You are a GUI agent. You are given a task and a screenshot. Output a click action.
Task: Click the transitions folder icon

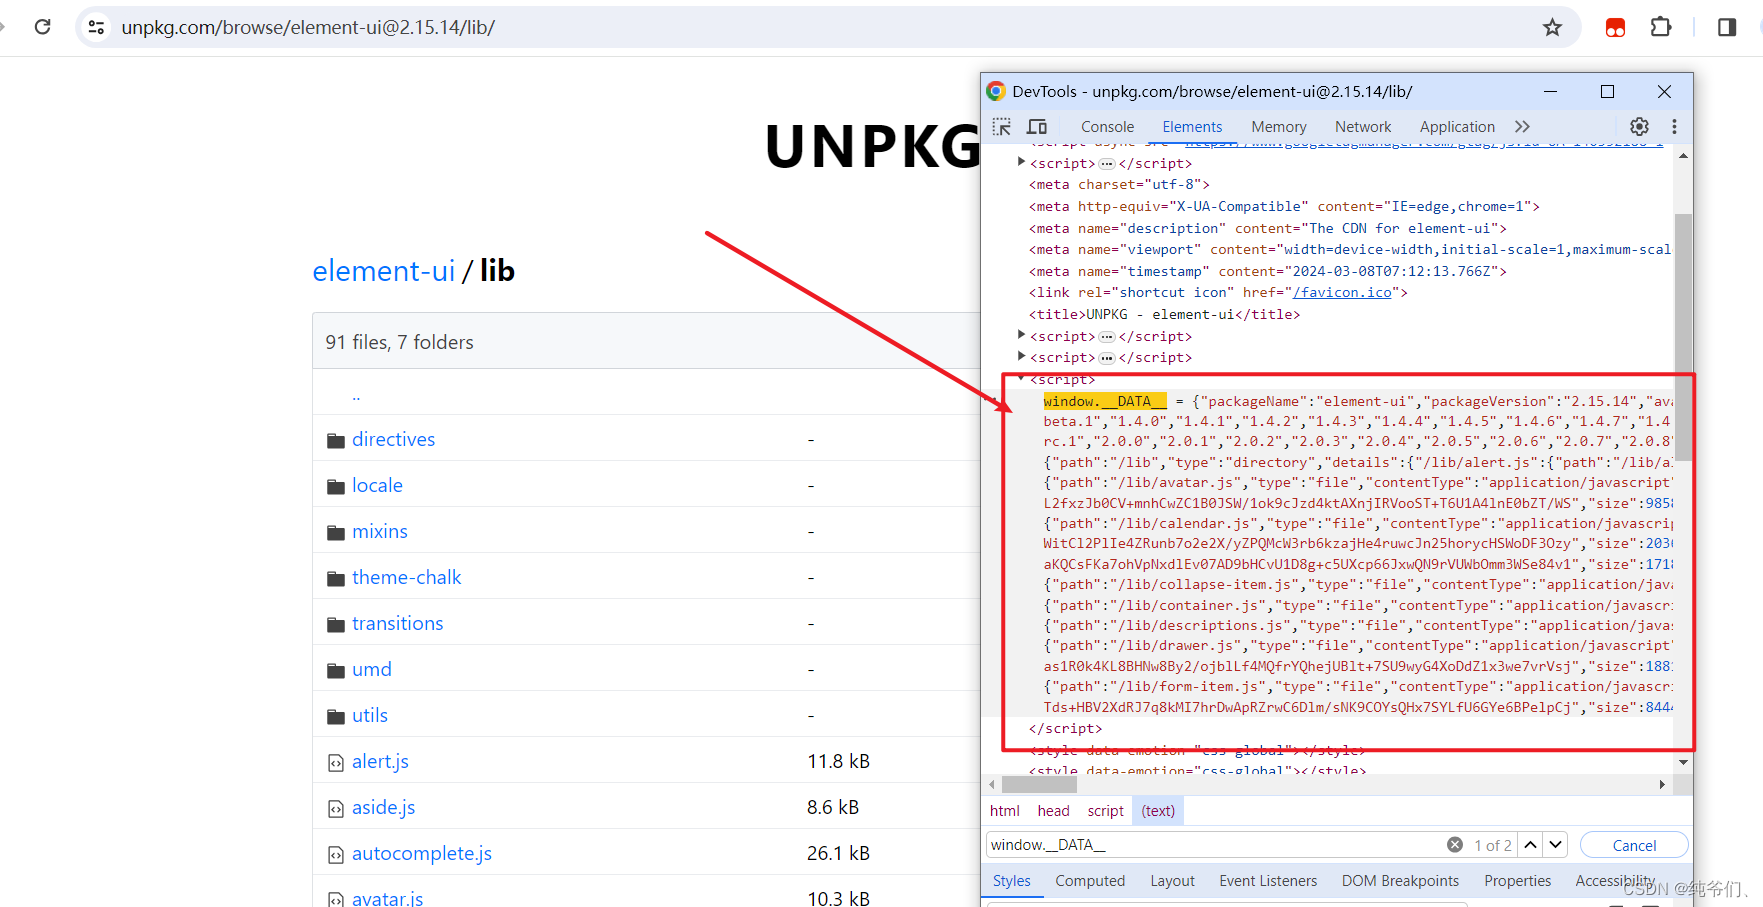336,625
